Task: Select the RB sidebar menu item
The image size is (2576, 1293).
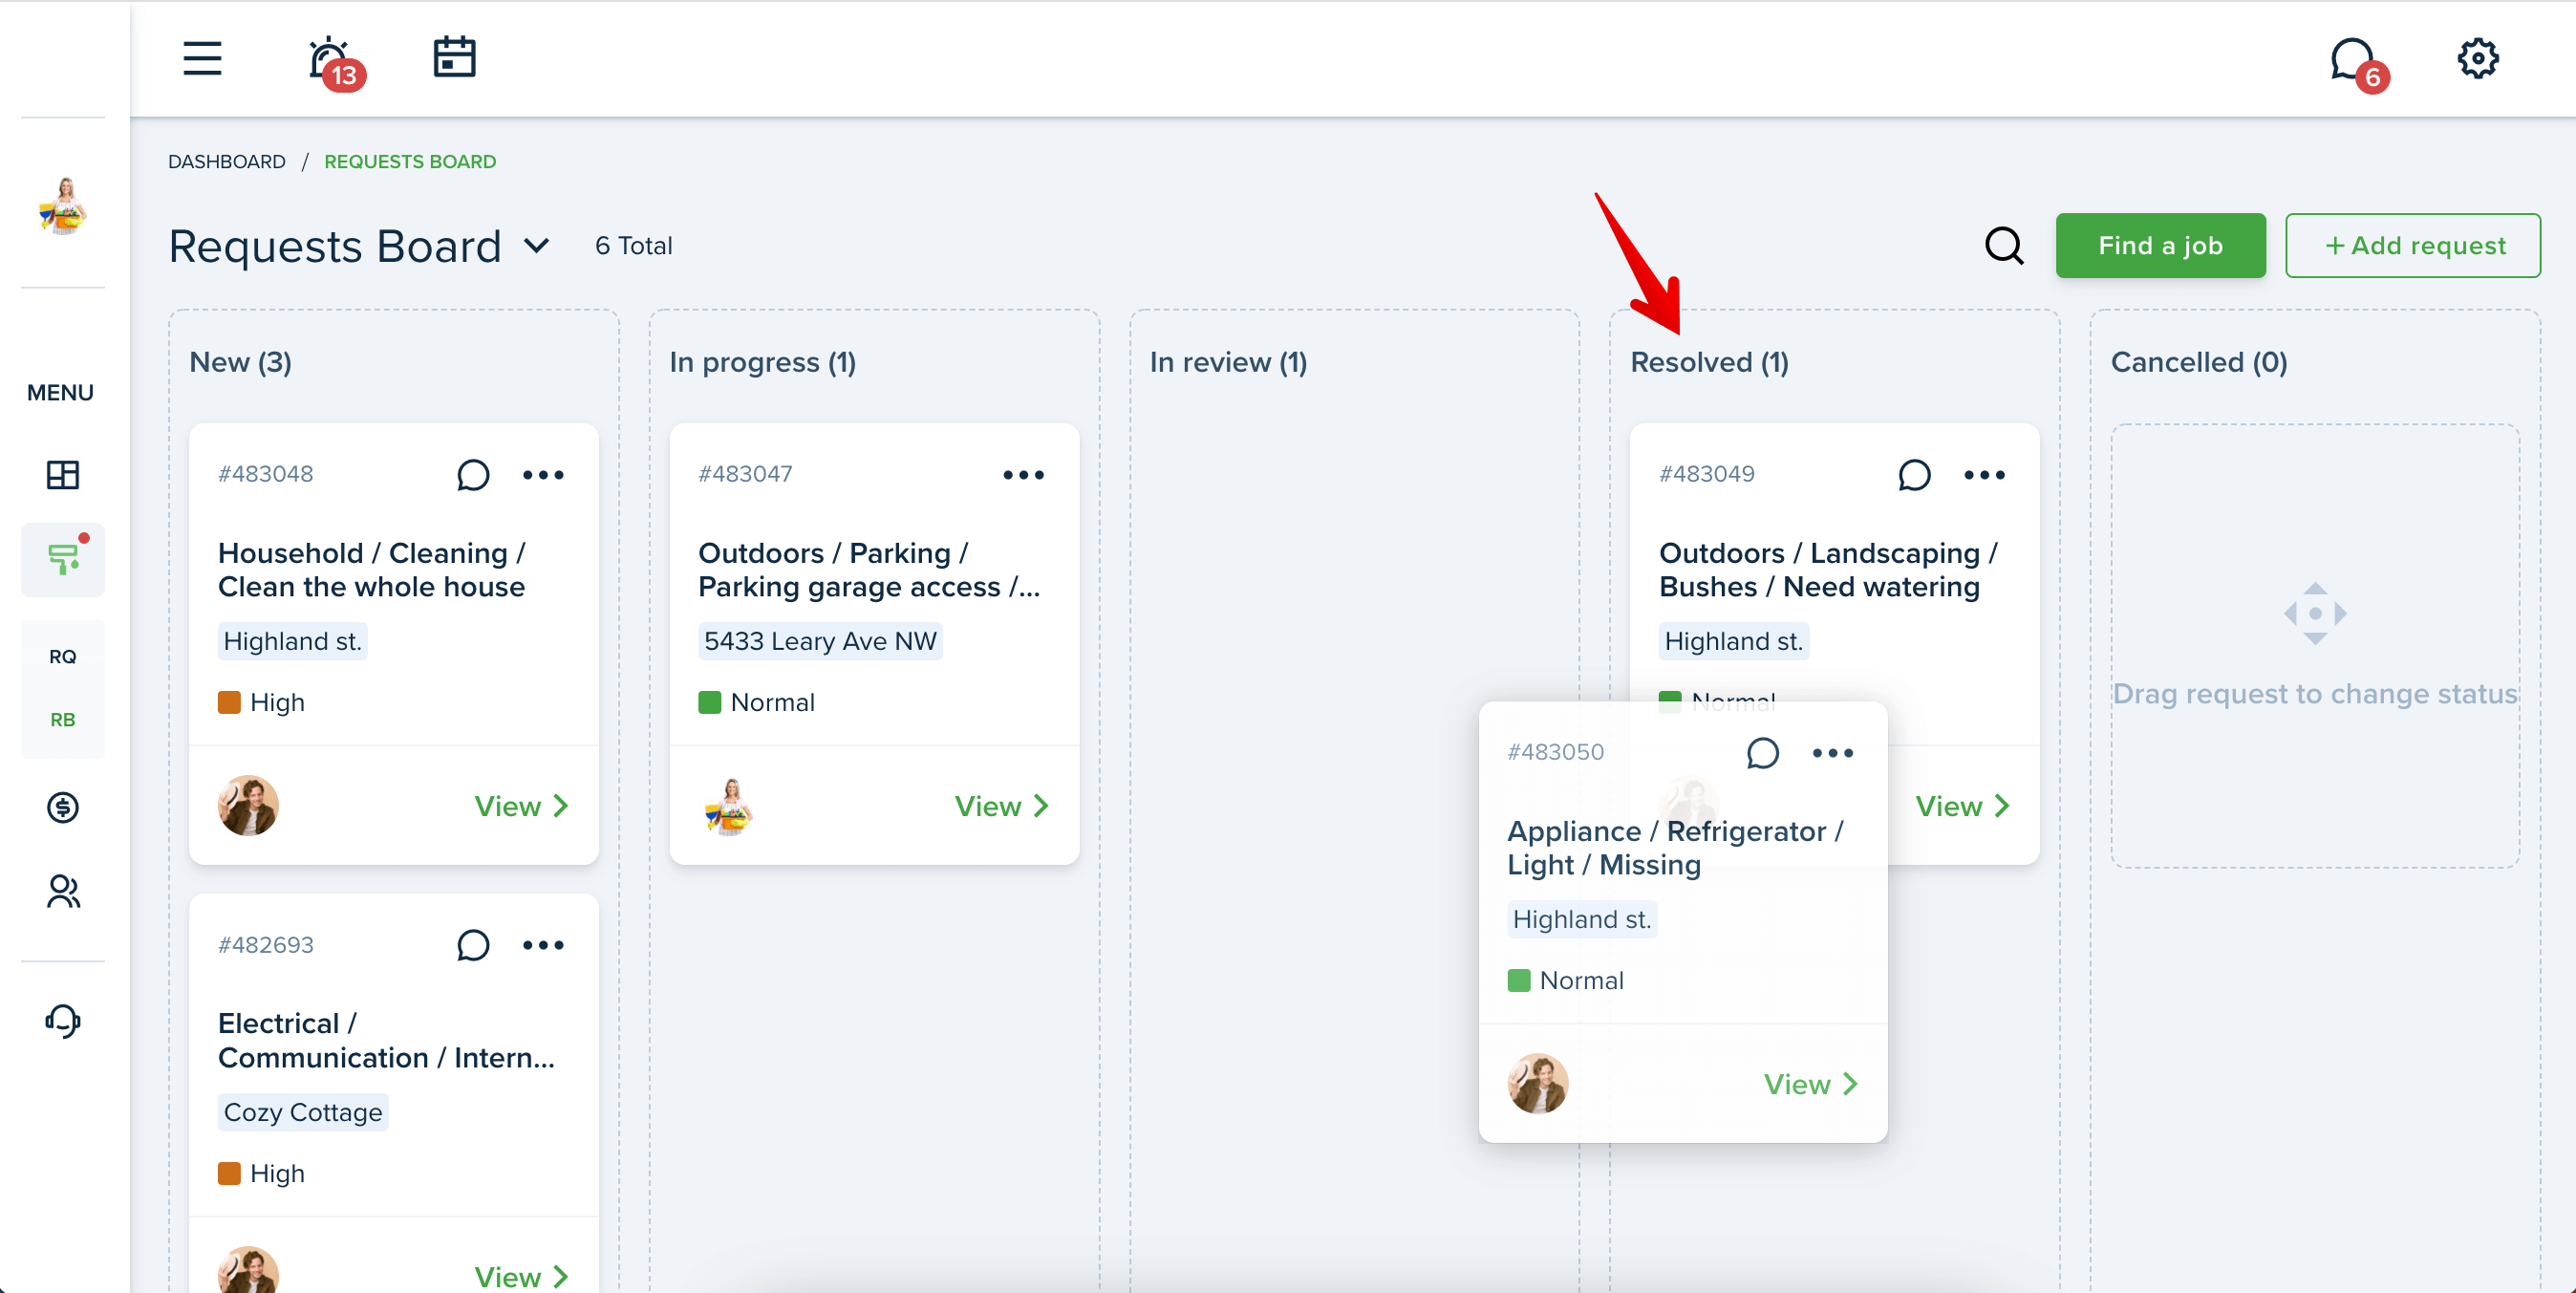Action: pyautogui.click(x=62, y=720)
